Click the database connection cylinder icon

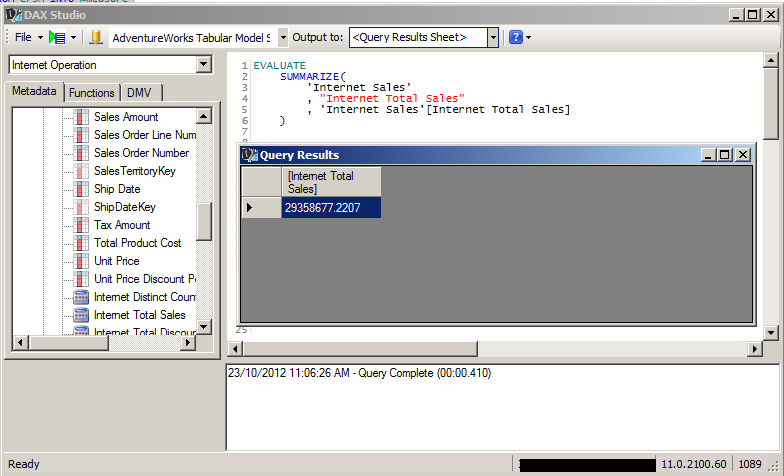pos(96,38)
